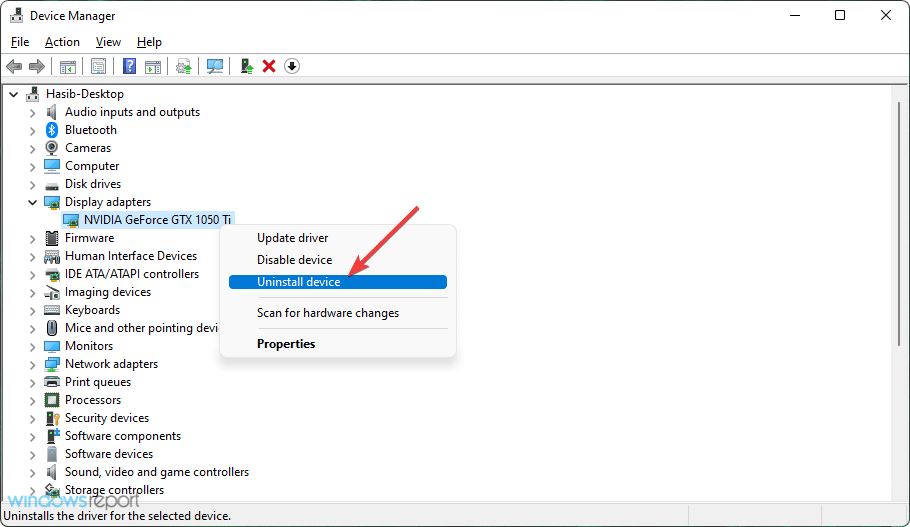This screenshot has height=527, width=910.
Task: Expand the Software devices category chevron
Action: pyautogui.click(x=32, y=454)
